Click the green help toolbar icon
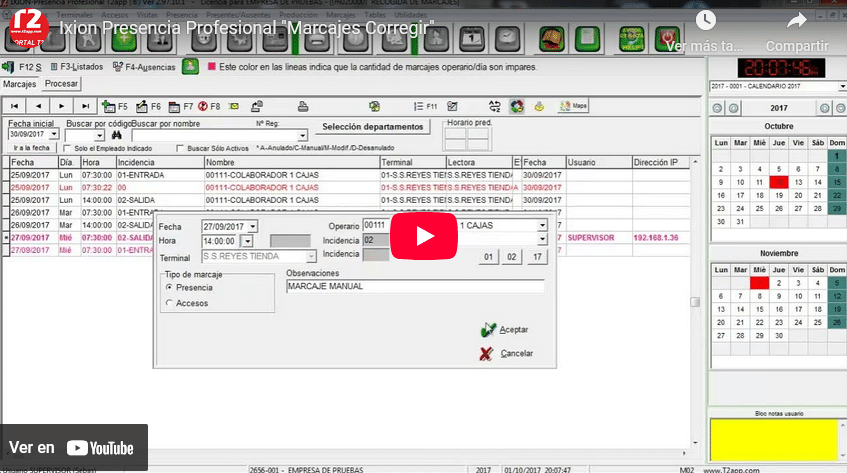 pyautogui.click(x=632, y=39)
